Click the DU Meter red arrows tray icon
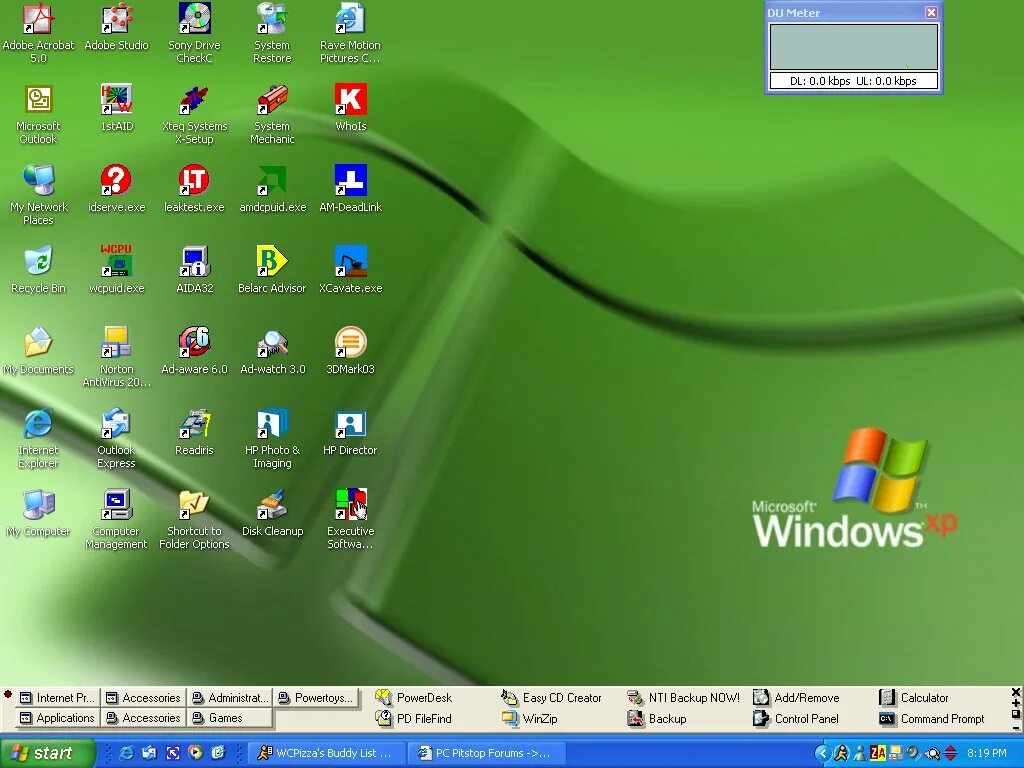This screenshot has width=1024, height=768. [951, 753]
